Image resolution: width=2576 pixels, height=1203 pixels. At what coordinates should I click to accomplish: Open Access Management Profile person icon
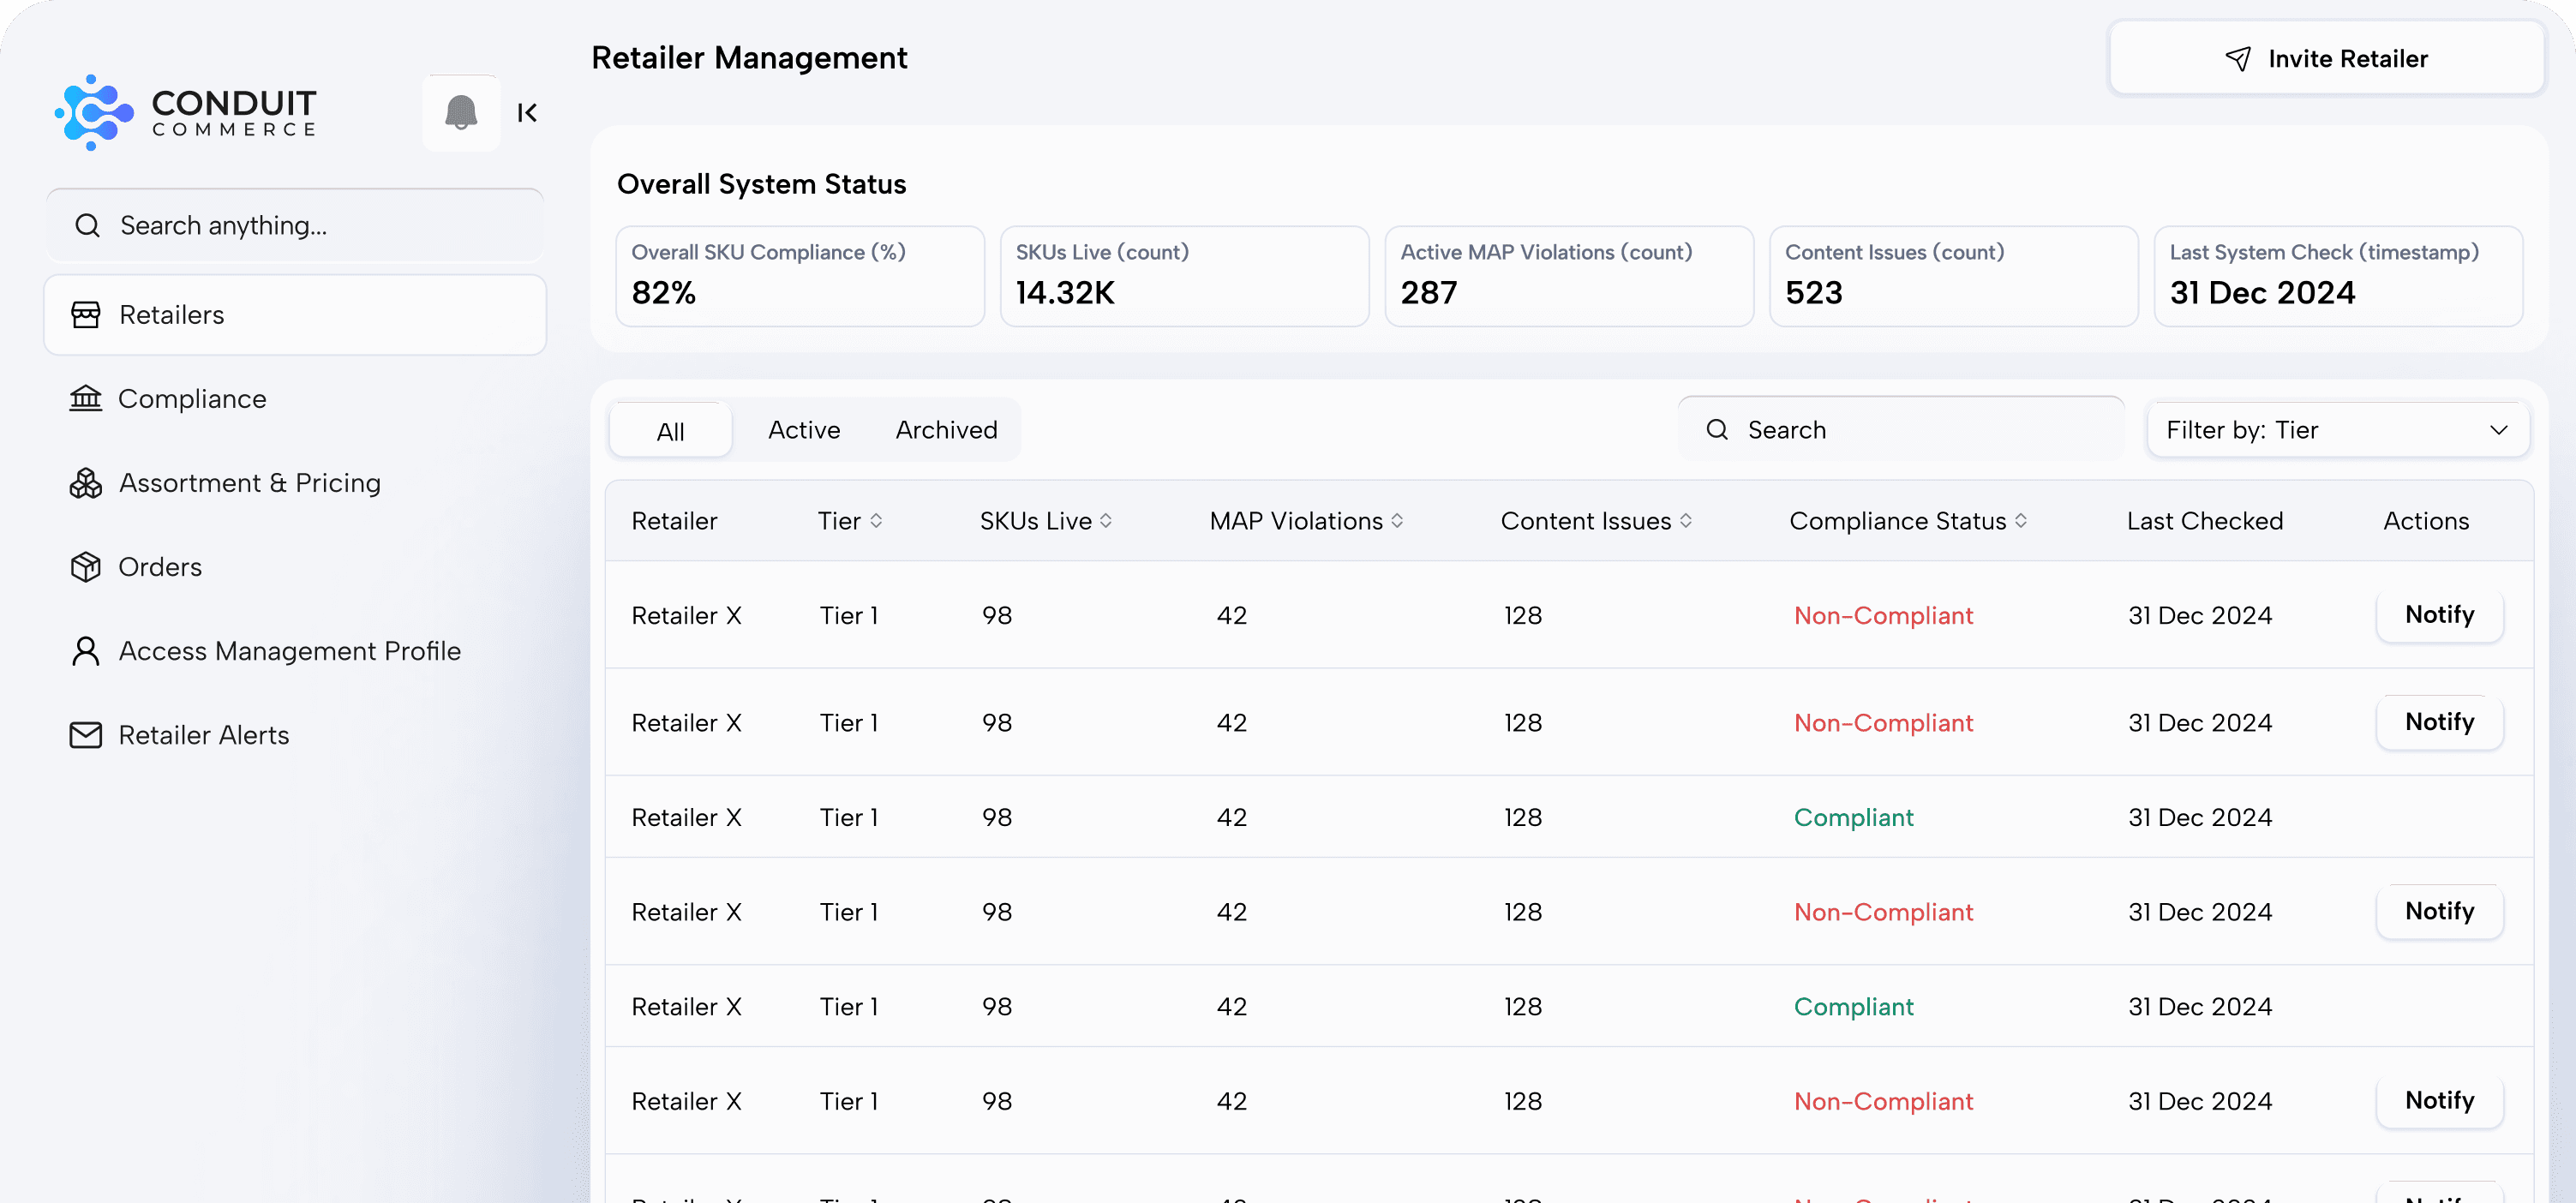pos(86,651)
